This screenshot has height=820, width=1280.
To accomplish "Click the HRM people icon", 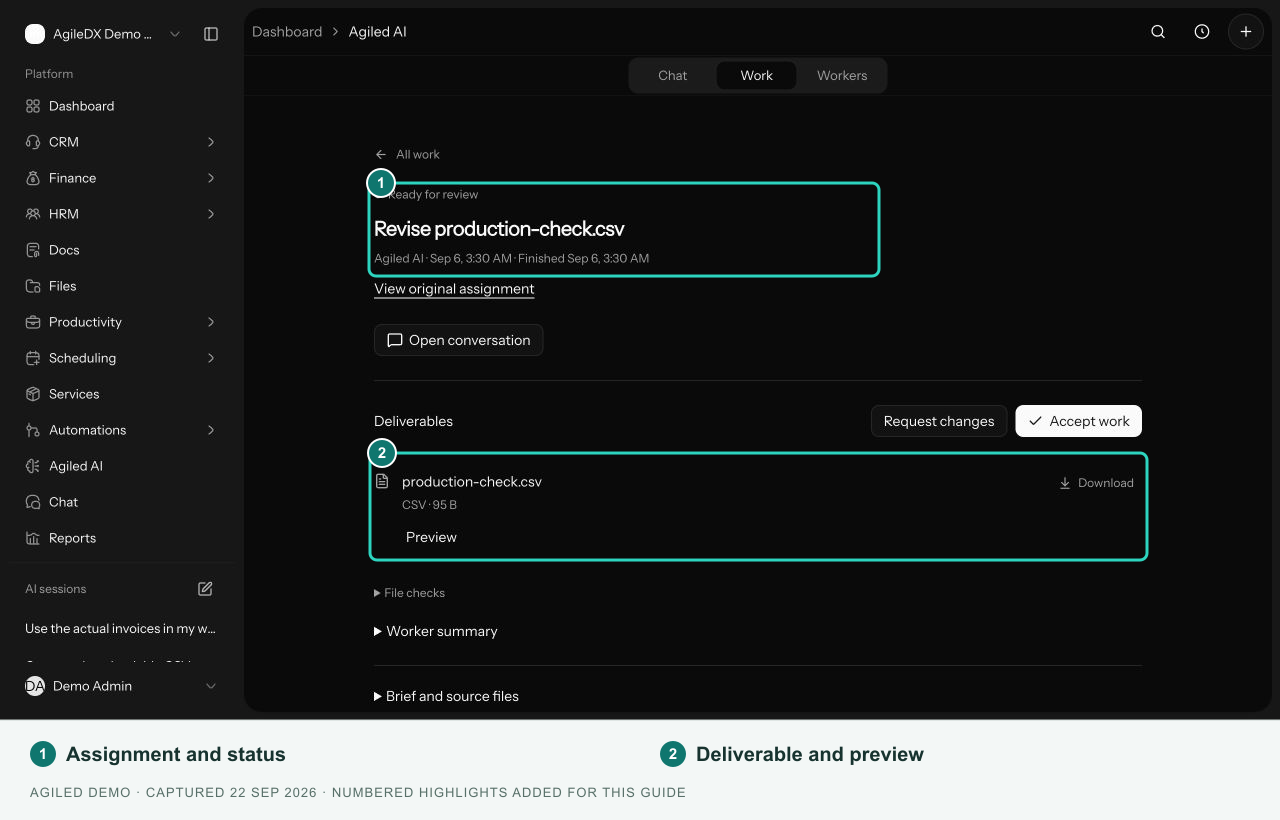I will [33, 214].
